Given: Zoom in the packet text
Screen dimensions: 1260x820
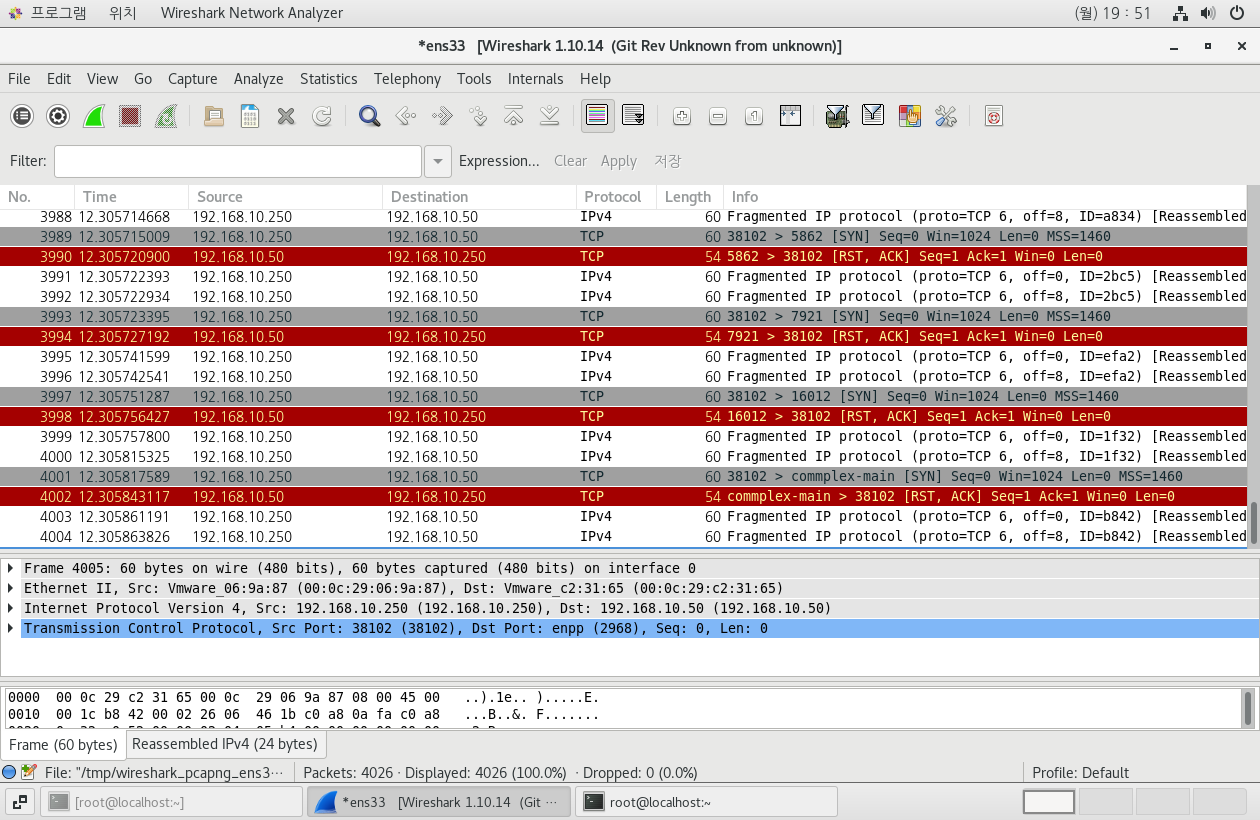Looking at the screenshot, I should [x=682, y=116].
